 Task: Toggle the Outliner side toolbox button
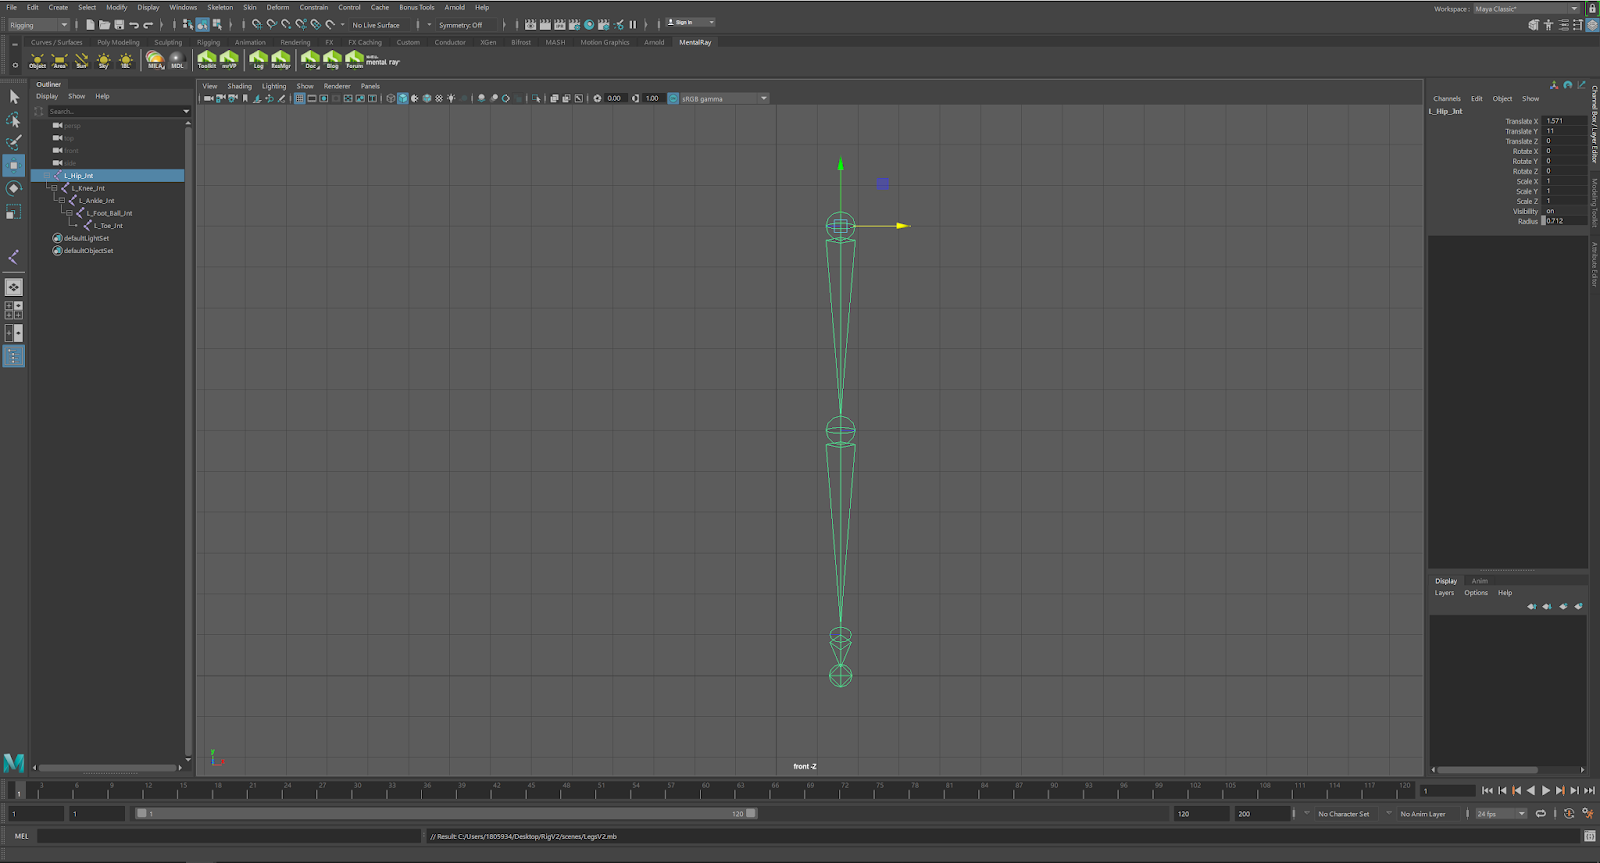click(14, 356)
